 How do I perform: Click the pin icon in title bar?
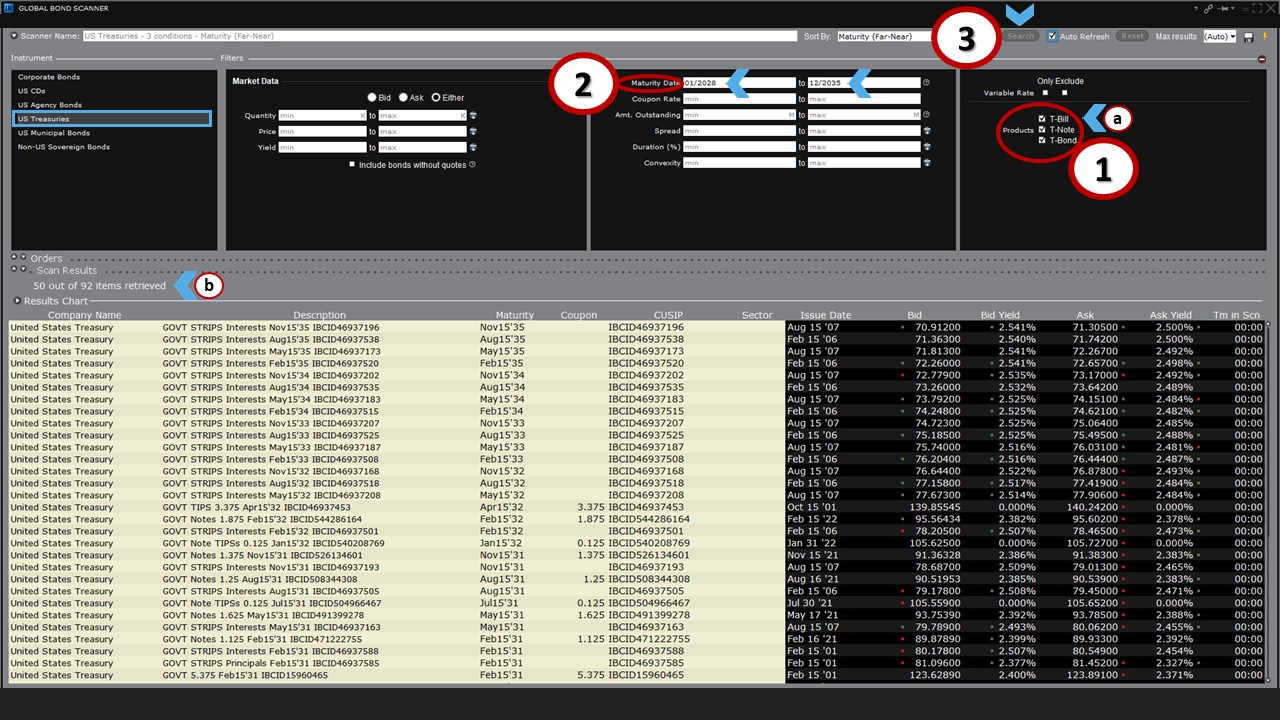(1223, 8)
